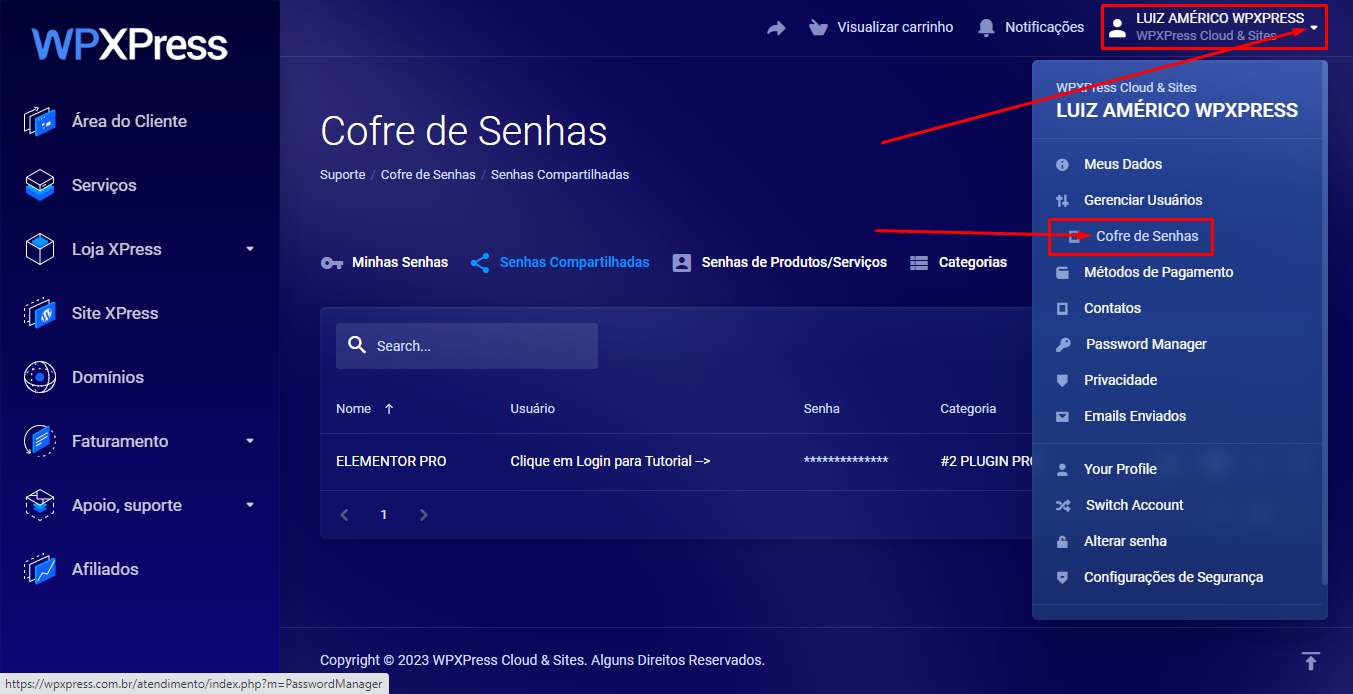Expand the Loja XPress submenu arrow

click(250, 249)
